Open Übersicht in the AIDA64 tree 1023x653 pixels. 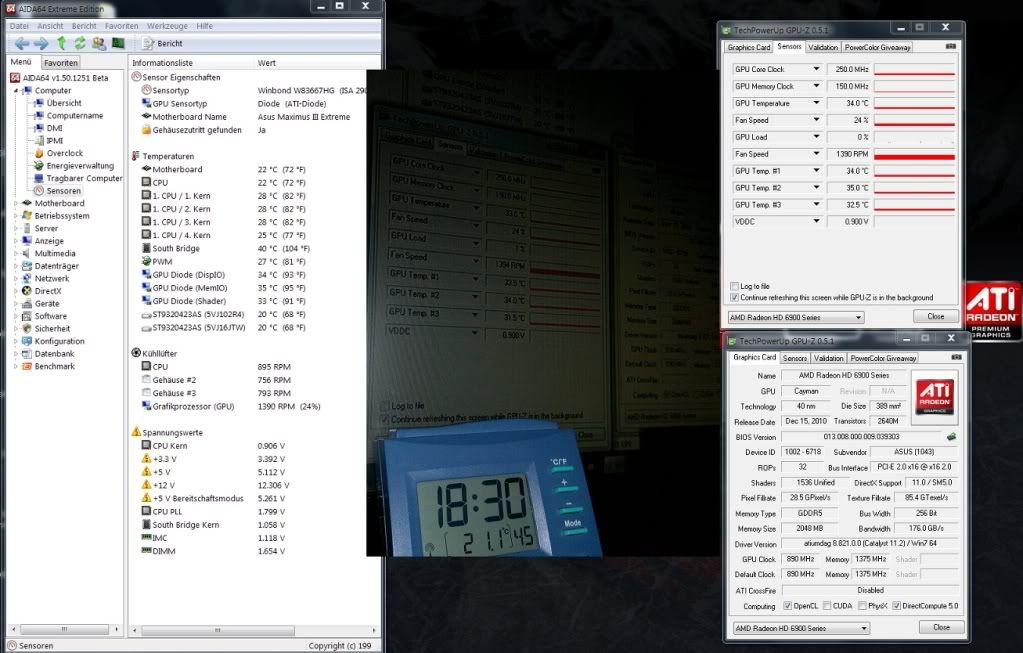click(64, 103)
